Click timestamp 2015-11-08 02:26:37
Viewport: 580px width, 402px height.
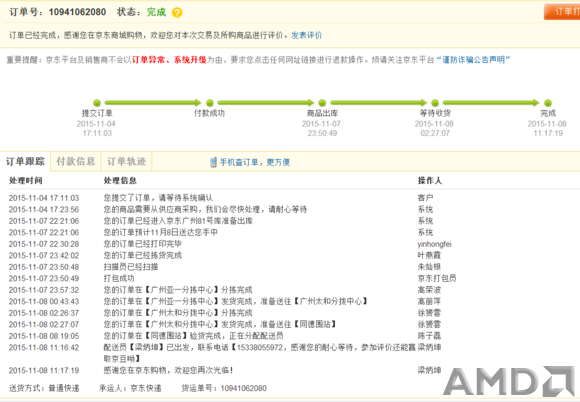click(x=44, y=313)
